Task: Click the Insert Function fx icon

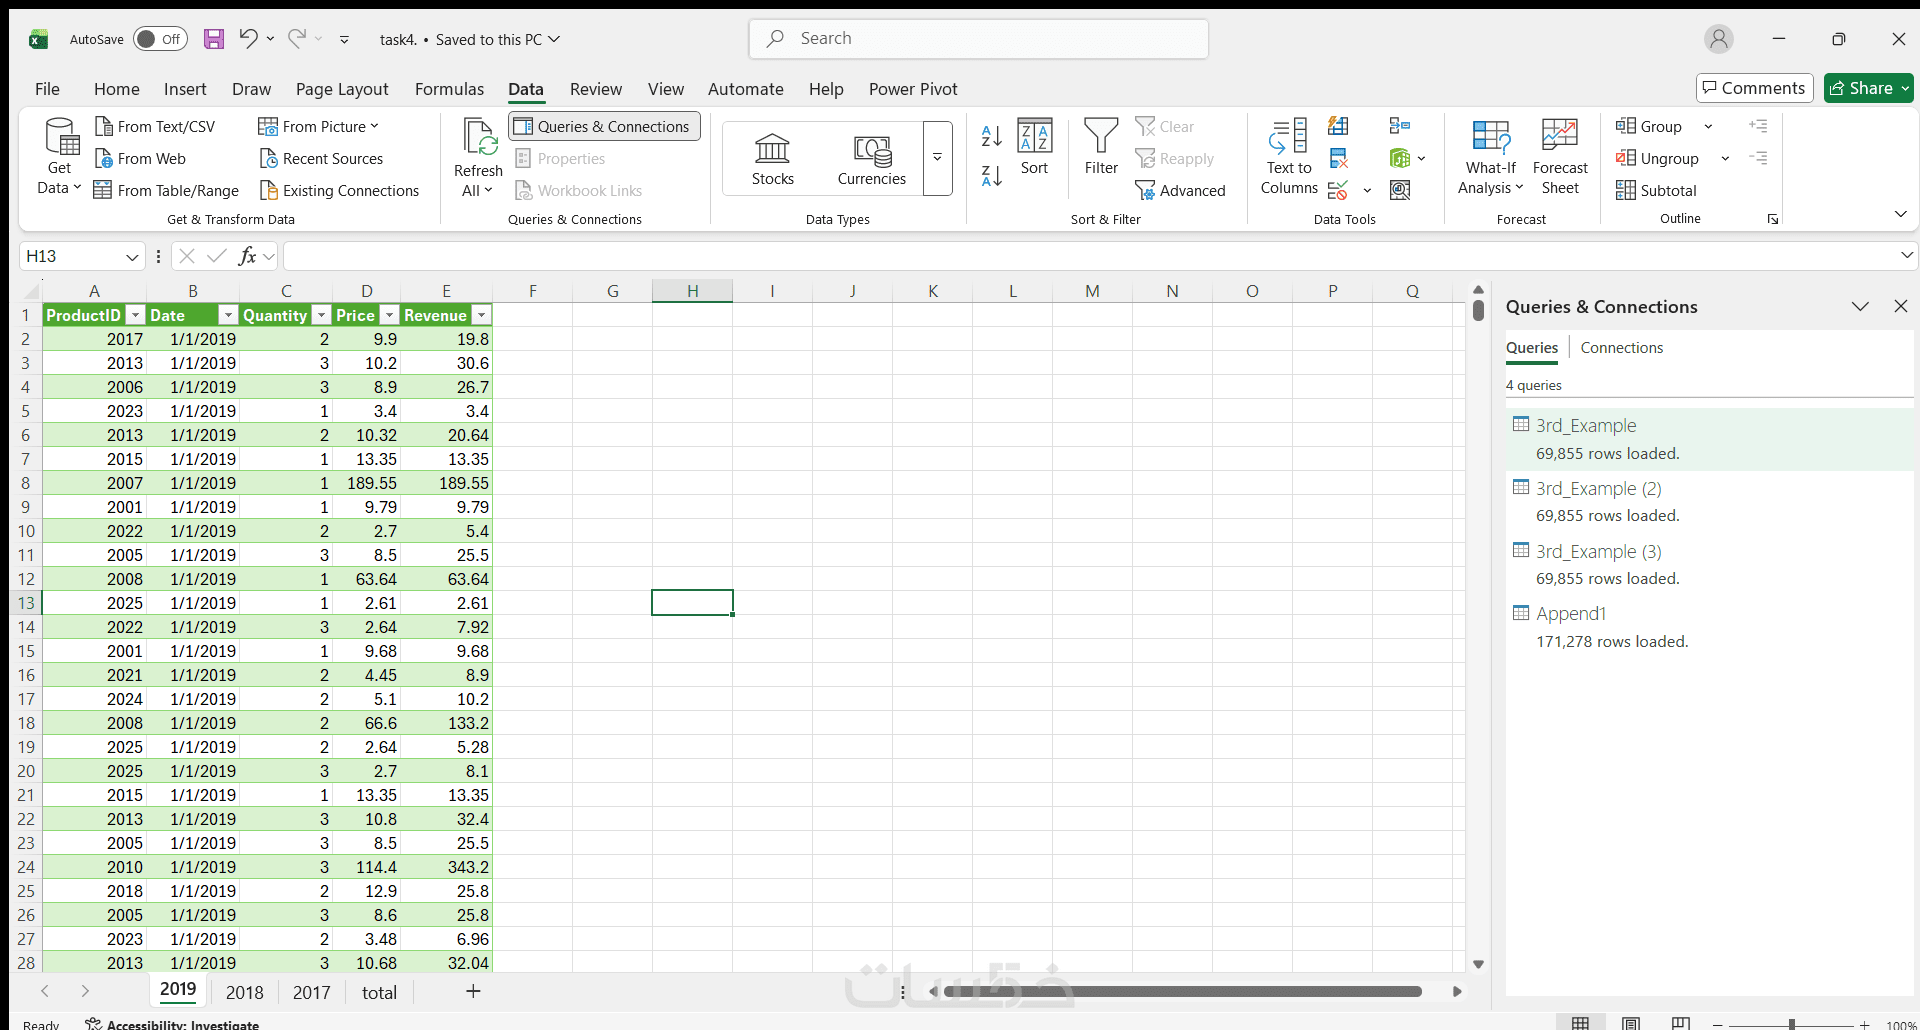Action: pos(248,256)
